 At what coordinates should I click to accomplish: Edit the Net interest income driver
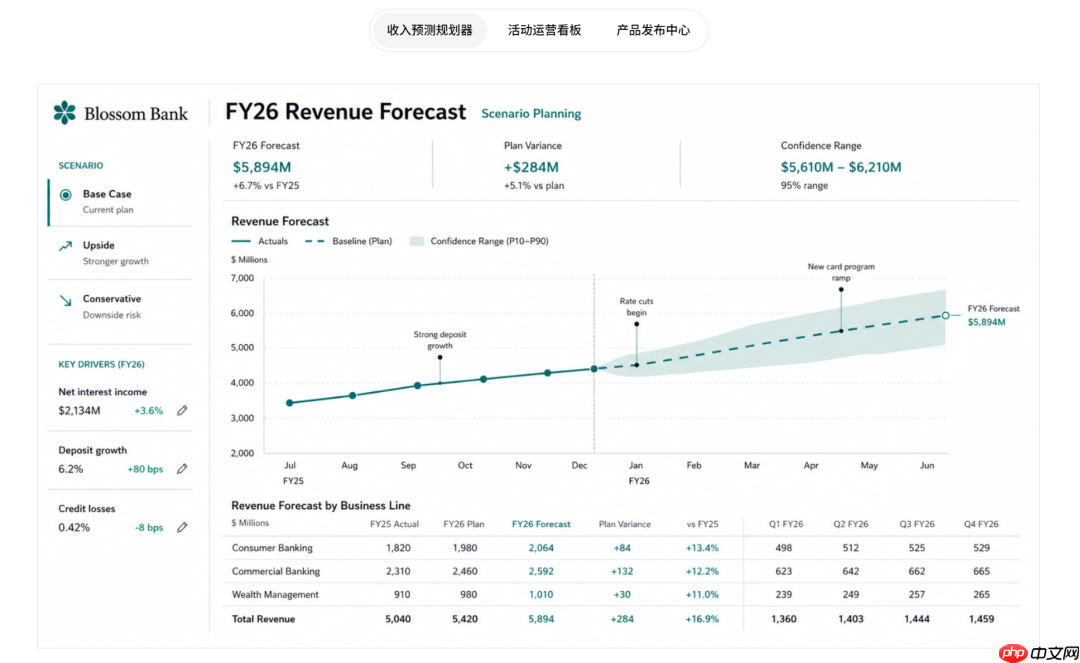point(182,410)
